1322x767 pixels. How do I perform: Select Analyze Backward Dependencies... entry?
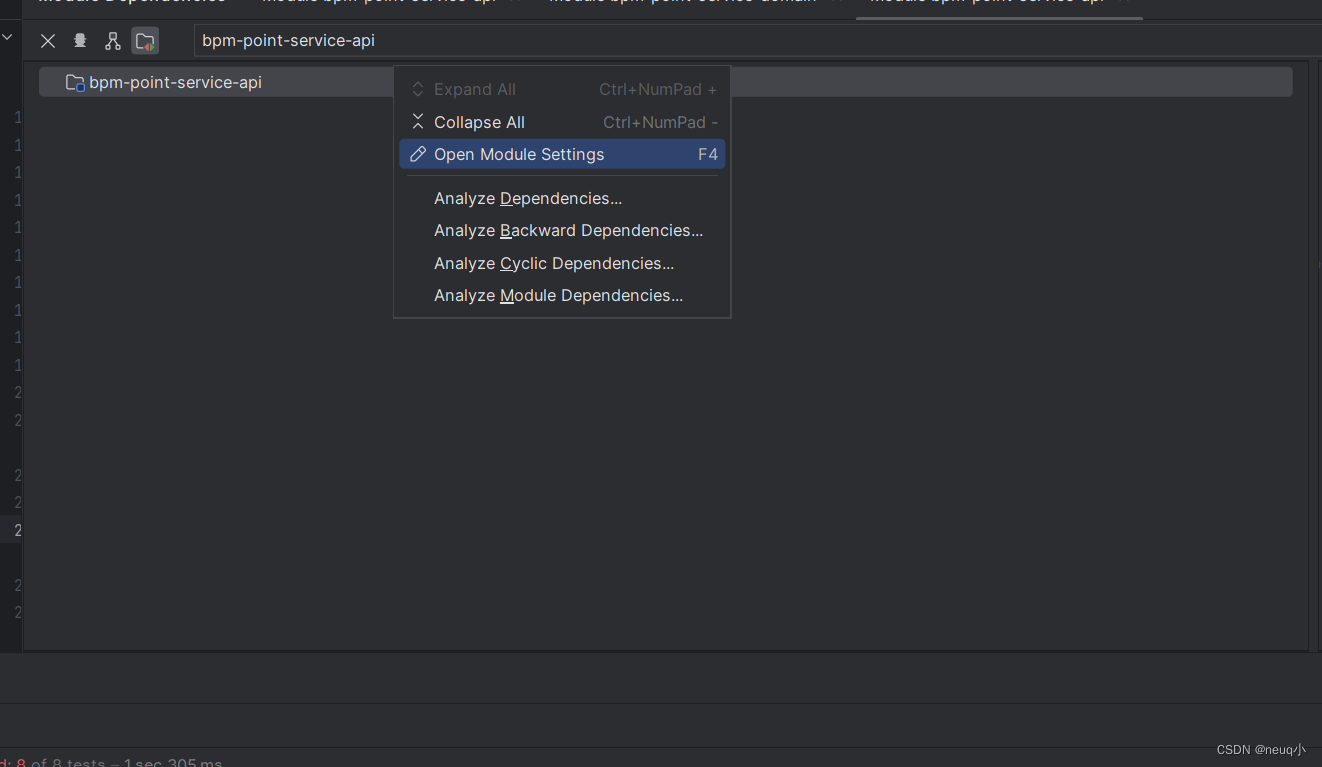[562, 230]
